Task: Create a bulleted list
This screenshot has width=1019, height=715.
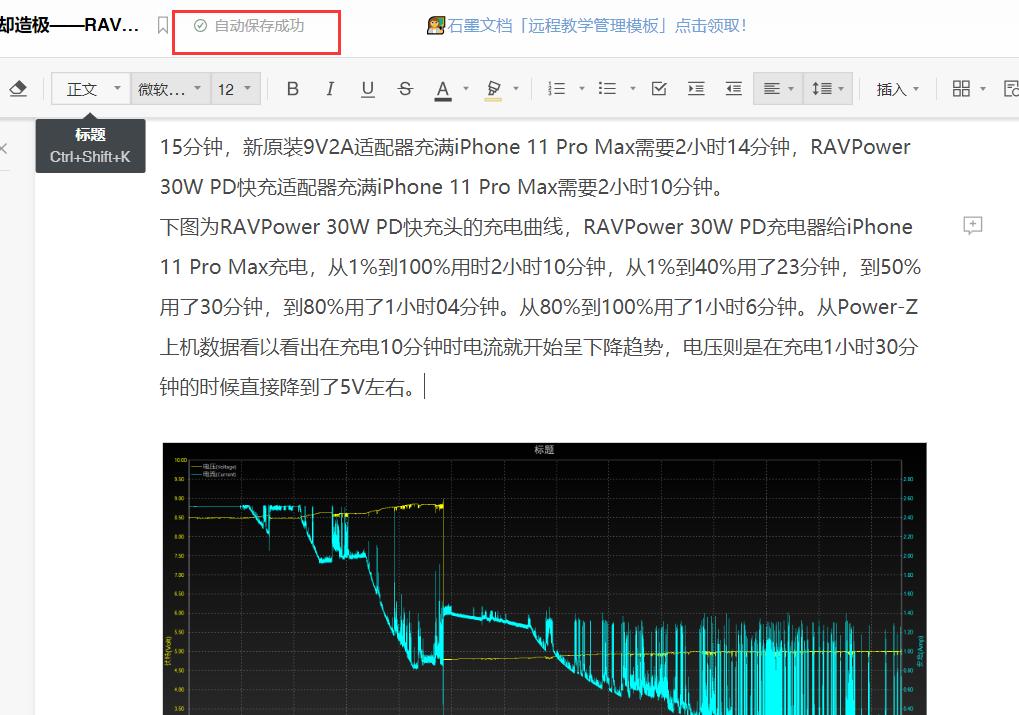Action: pyautogui.click(x=608, y=88)
